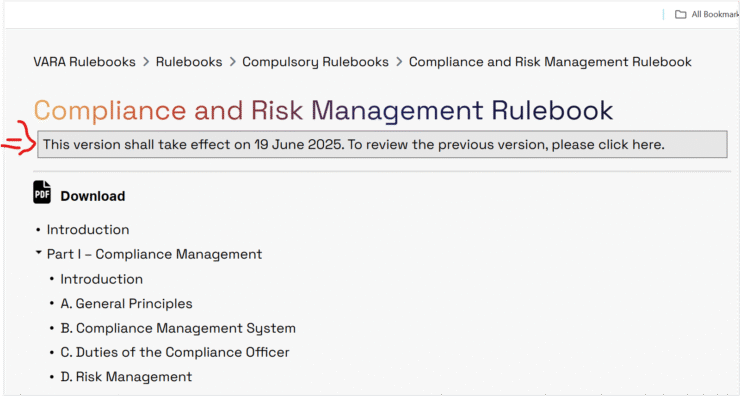740x396 pixels.
Task: Open the top-level Introduction item
Action: pos(88,230)
